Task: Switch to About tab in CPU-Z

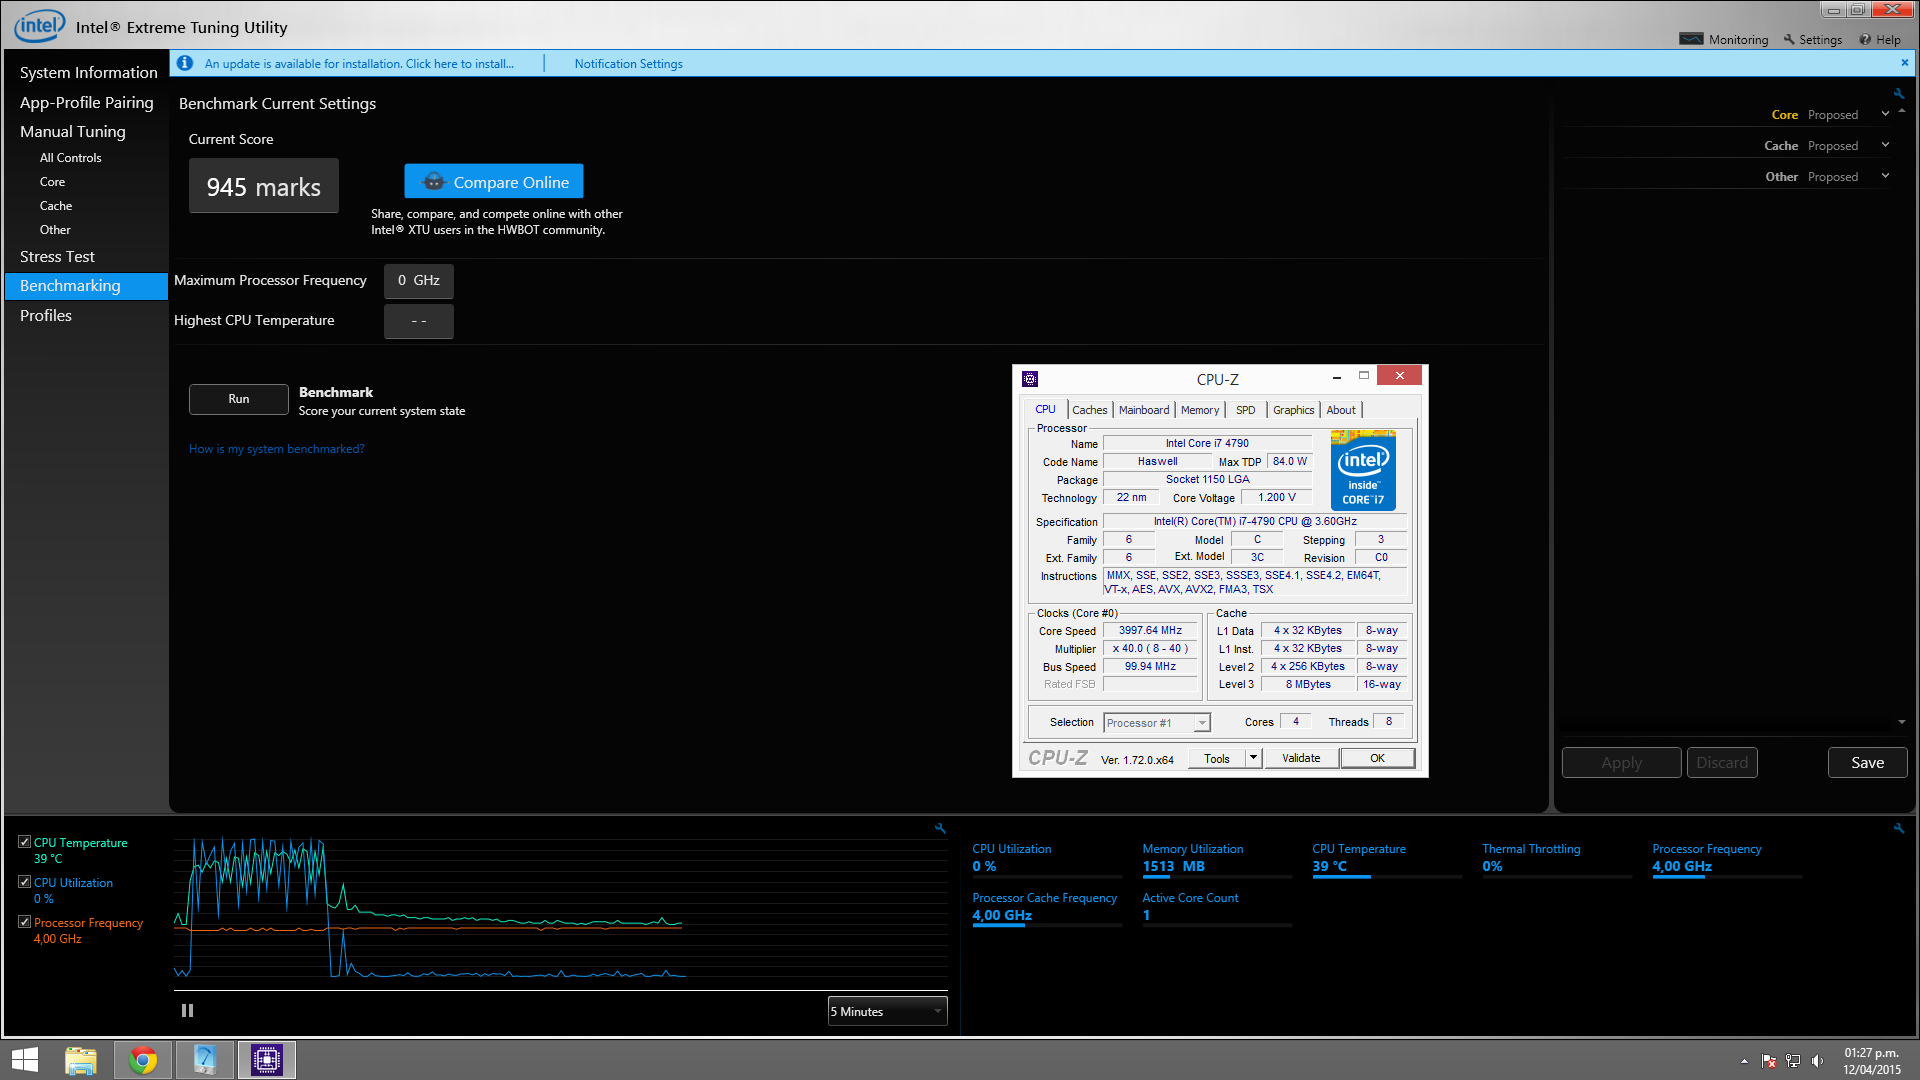Action: 1341,410
